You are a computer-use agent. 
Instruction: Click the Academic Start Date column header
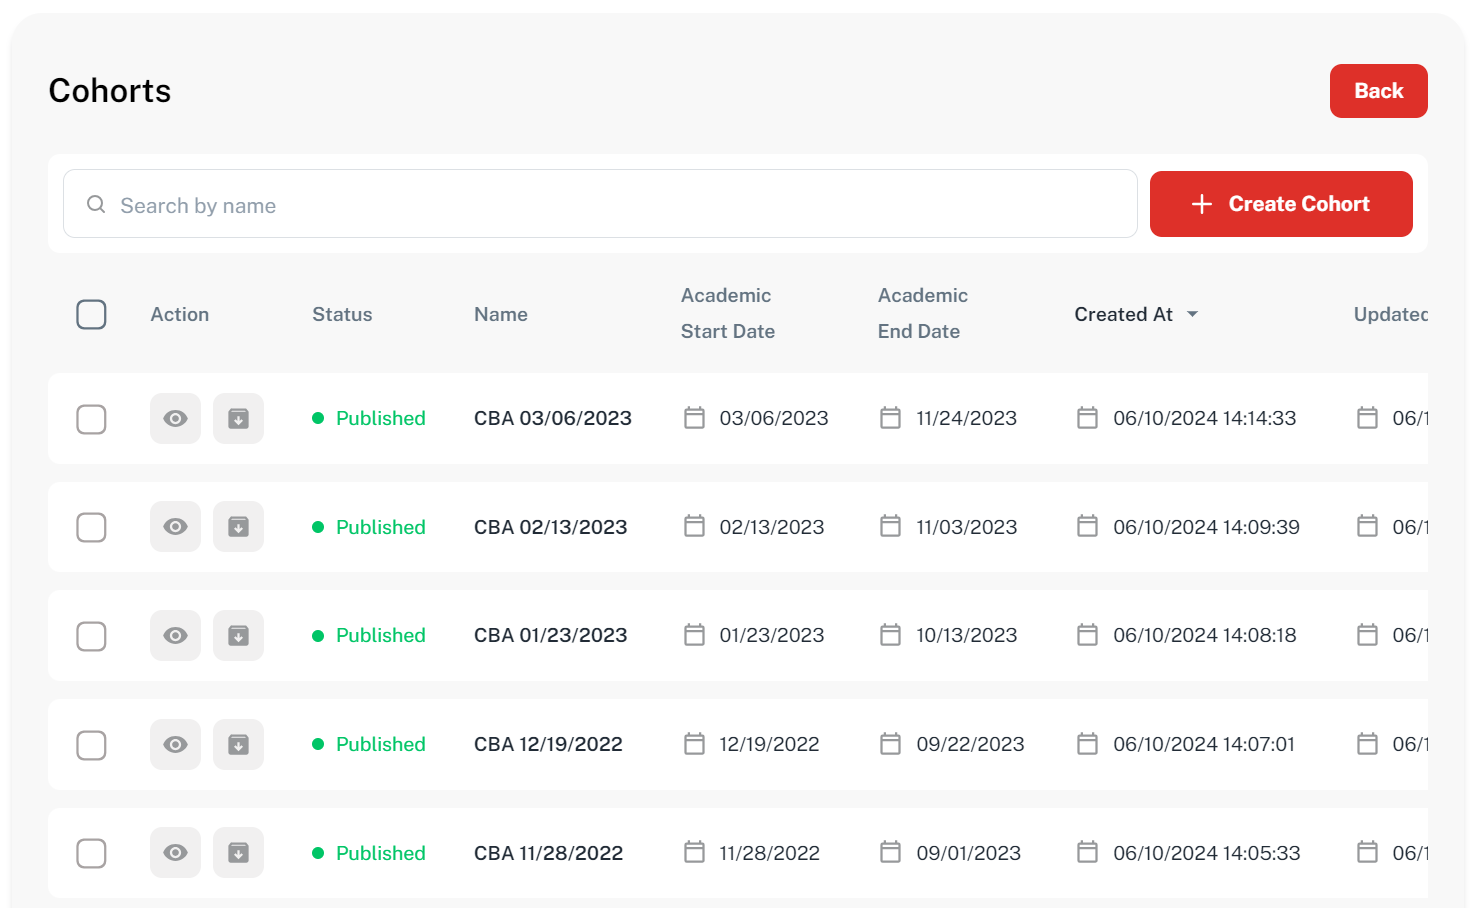tap(727, 313)
